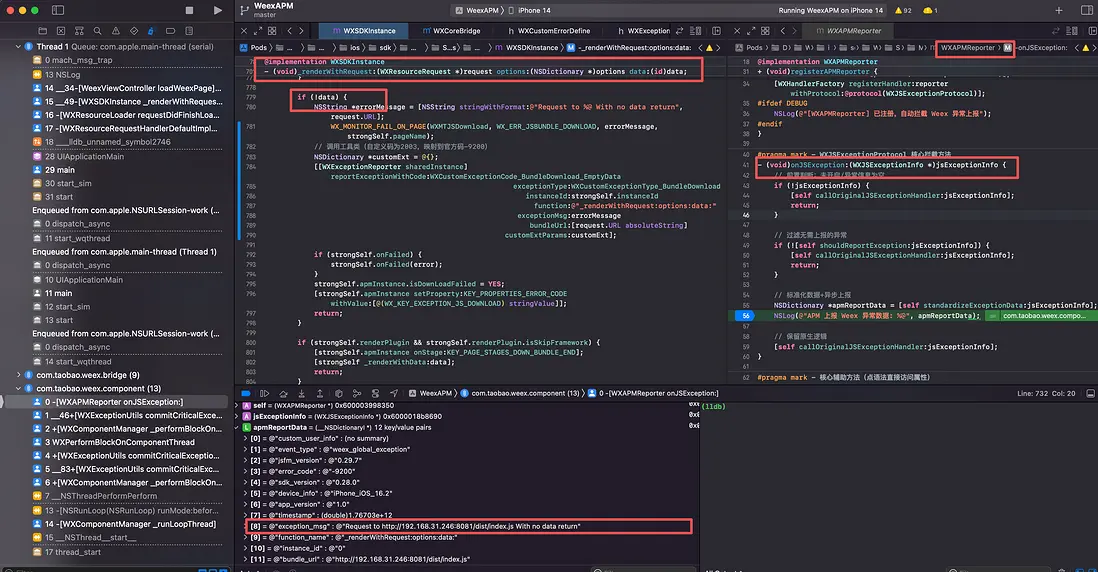Collapse apmReportData variable in debugger
The height and width of the screenshot is (572, 1098).
[x=236, y=427]
